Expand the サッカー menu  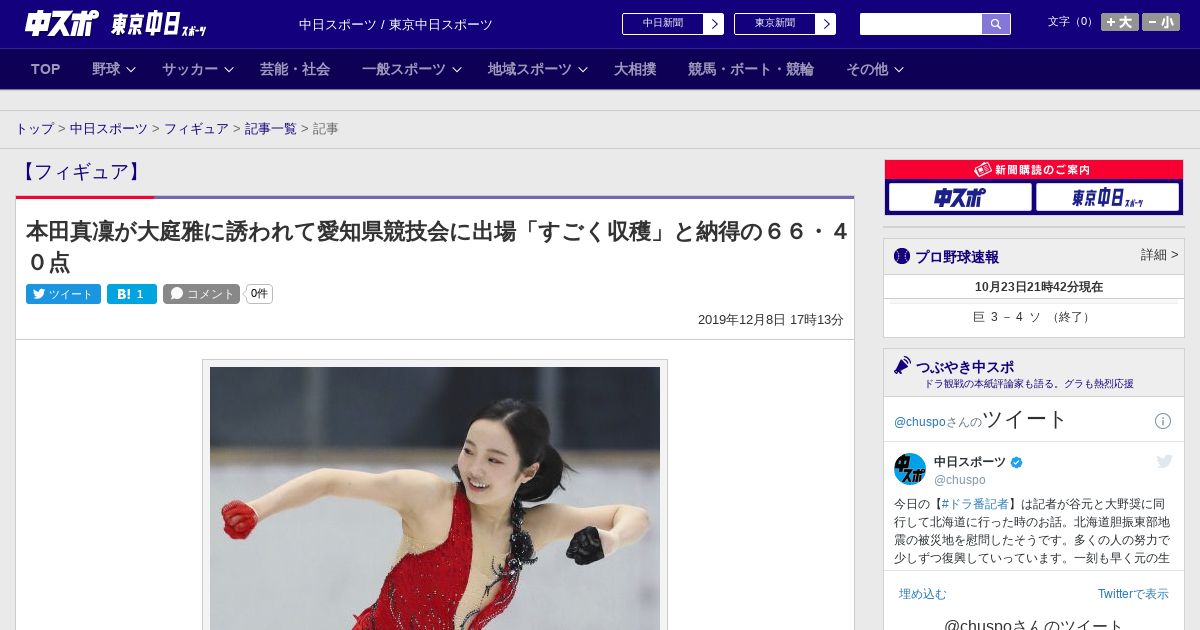[197, 69]
